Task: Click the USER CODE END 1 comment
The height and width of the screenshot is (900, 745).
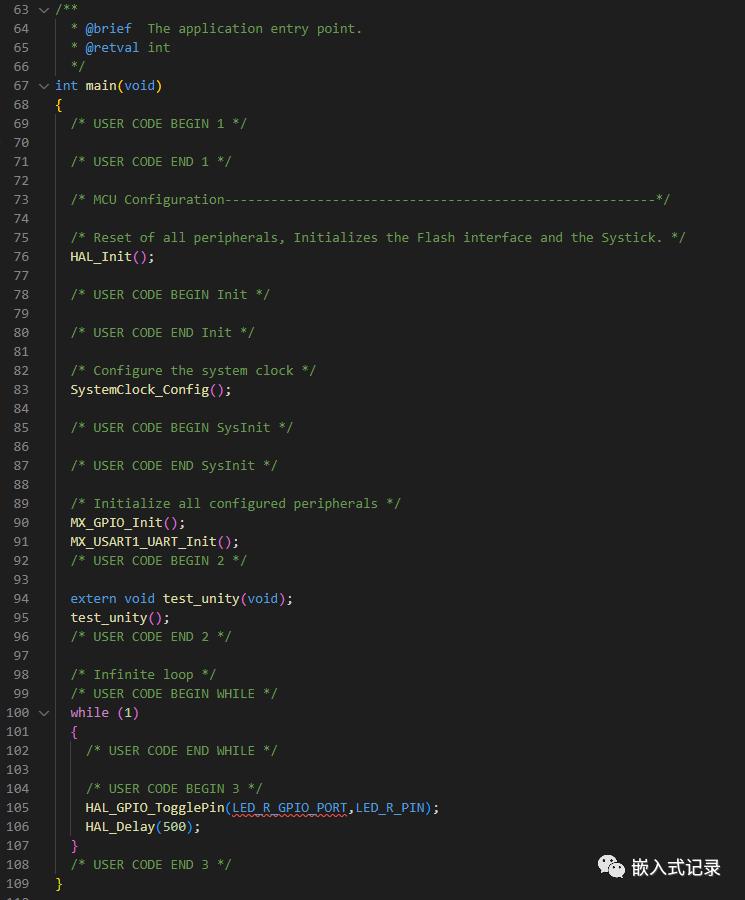Action: 150,162
